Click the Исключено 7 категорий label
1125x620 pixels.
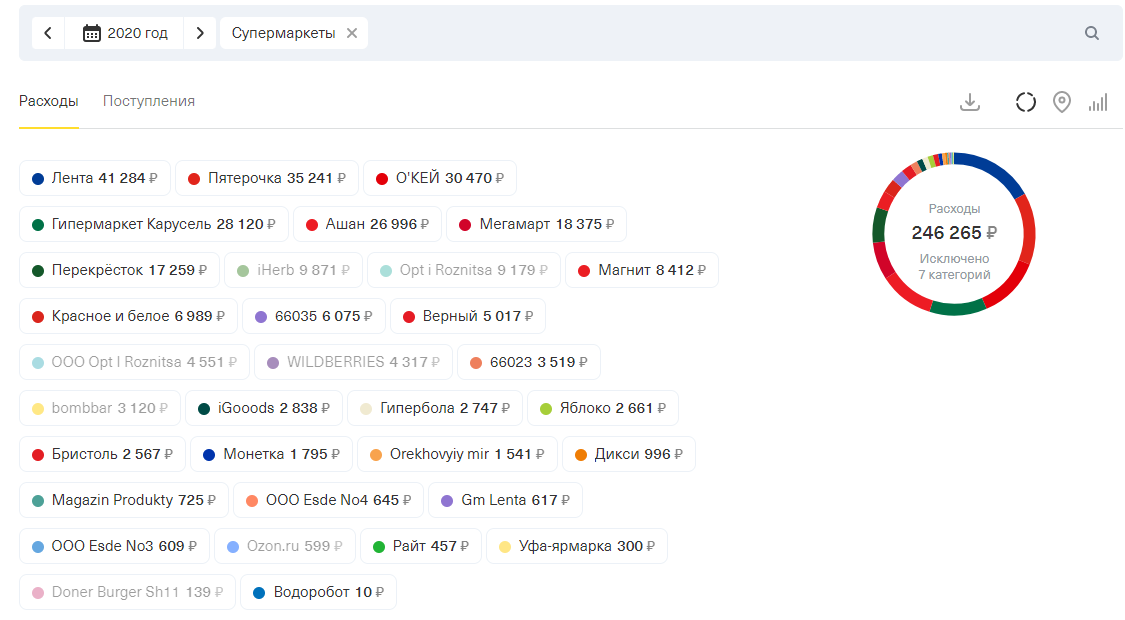click(954, 266)
